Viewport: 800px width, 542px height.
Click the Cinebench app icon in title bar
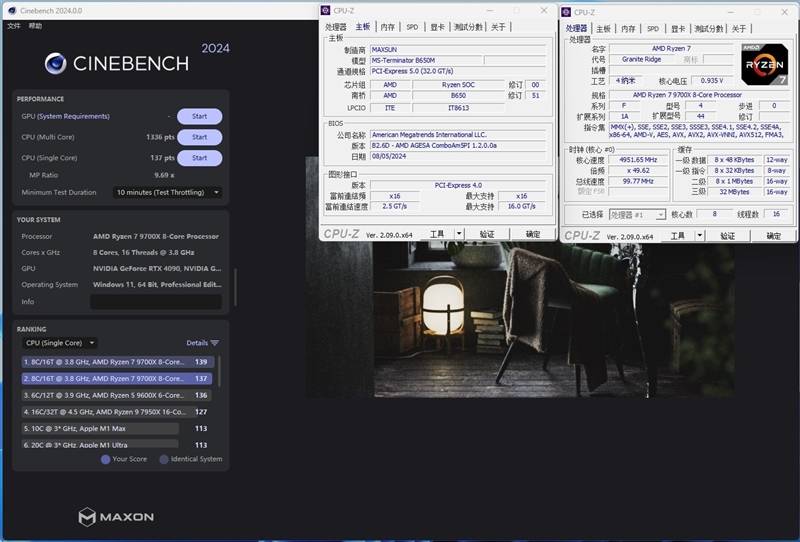(x=10, y=10)
